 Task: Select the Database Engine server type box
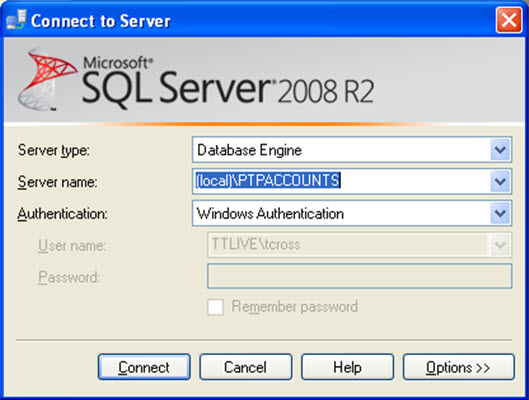click(x=352, y=150)
